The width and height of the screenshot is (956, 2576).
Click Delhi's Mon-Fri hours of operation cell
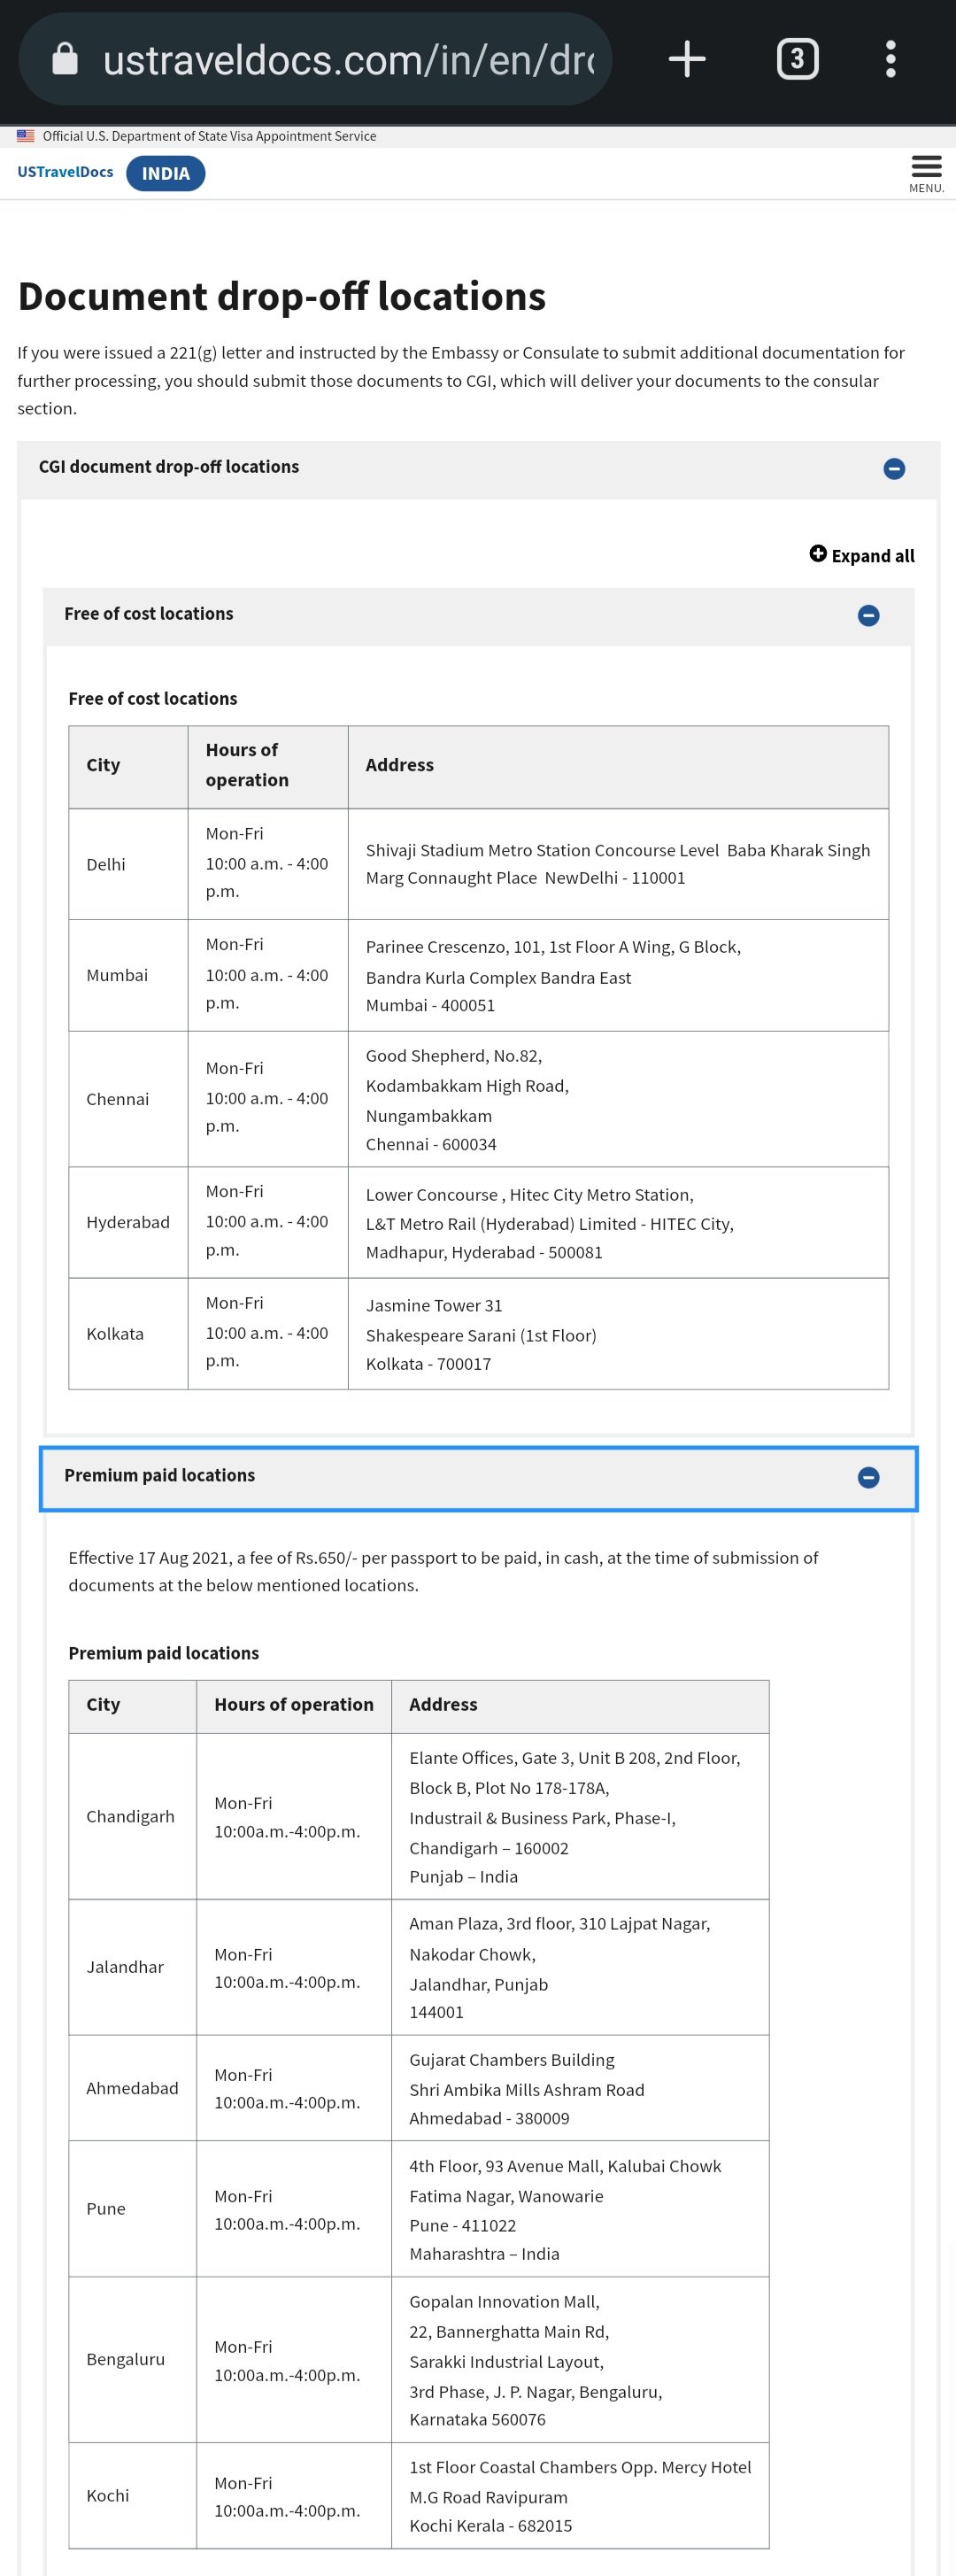(268, 864)
